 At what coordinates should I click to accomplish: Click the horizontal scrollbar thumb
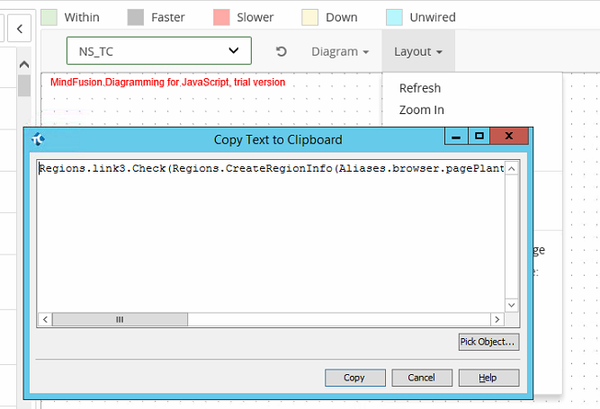coord(120,319)
